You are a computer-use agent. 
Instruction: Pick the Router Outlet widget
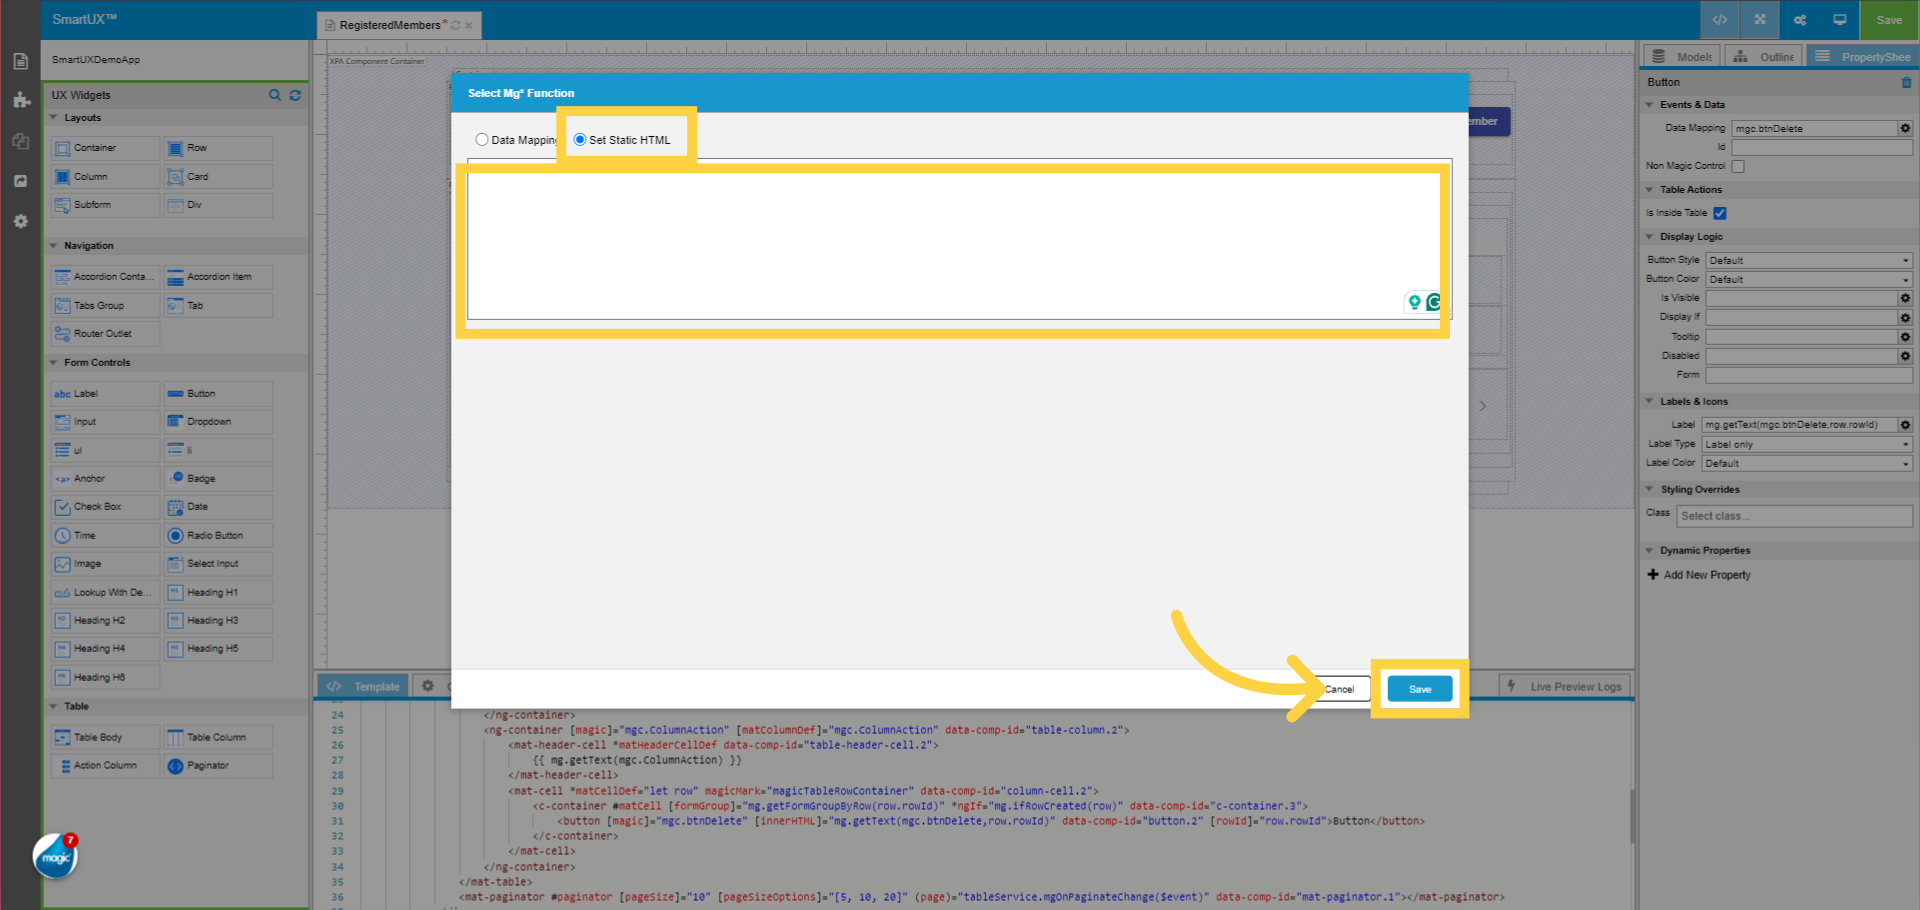[105, 334]
